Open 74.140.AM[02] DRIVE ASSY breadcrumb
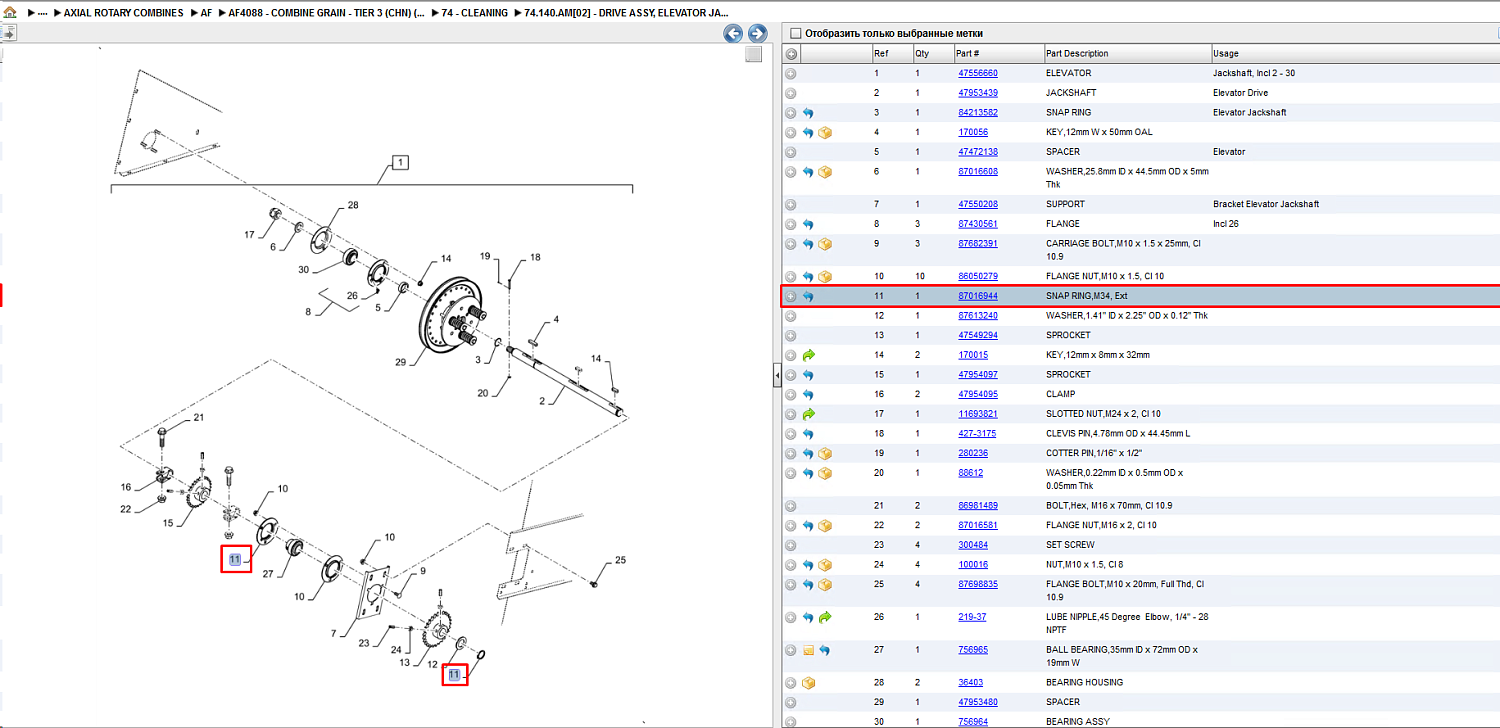 (627, 13)
